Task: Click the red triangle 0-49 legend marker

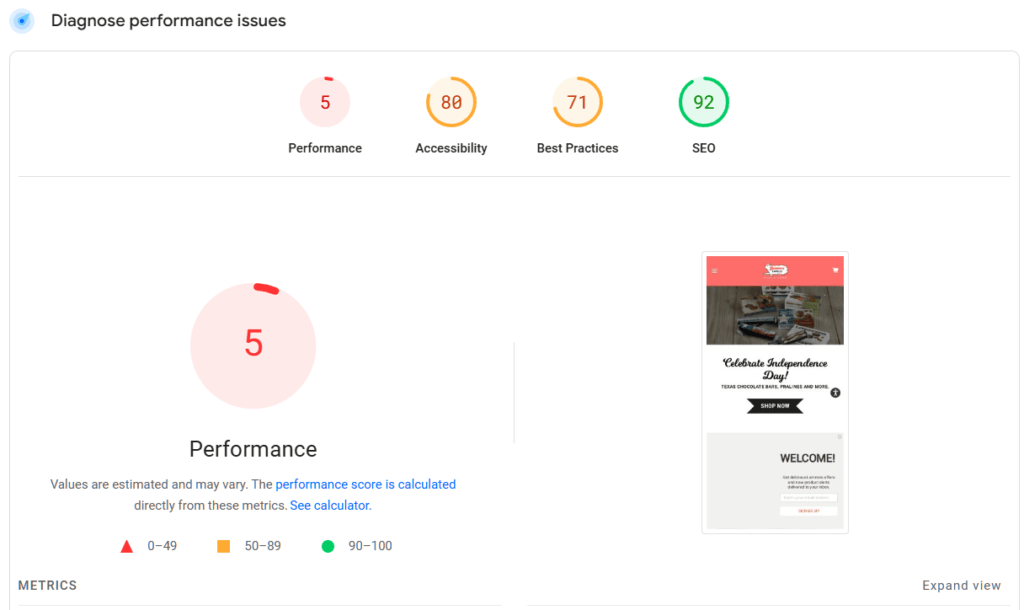Action: click(x=126, y=546)
